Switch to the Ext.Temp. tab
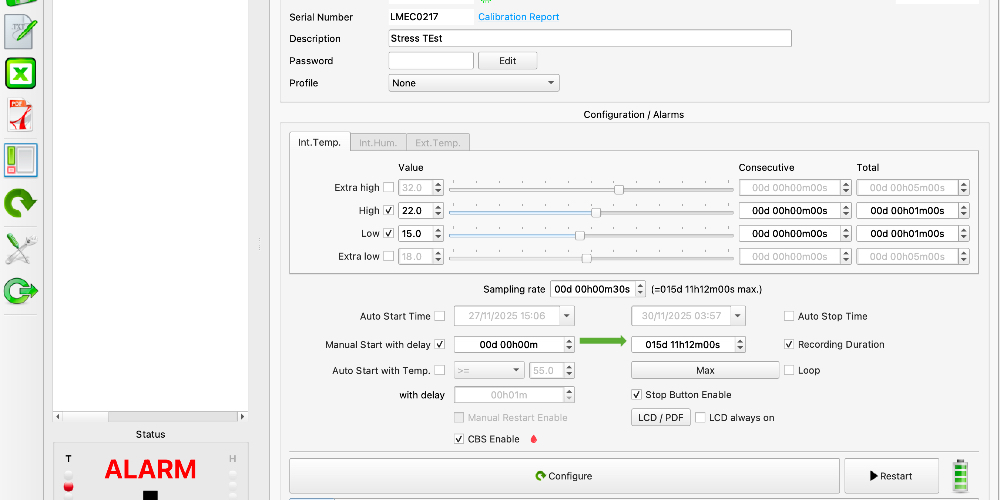The height and width of the screenshot is (500, 1000). click(x=438, y=143)
